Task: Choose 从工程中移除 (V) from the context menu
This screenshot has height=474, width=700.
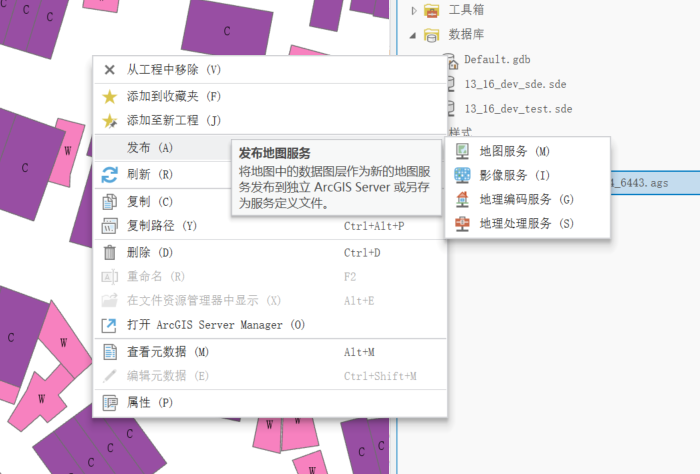Action: tap(271, 70)
